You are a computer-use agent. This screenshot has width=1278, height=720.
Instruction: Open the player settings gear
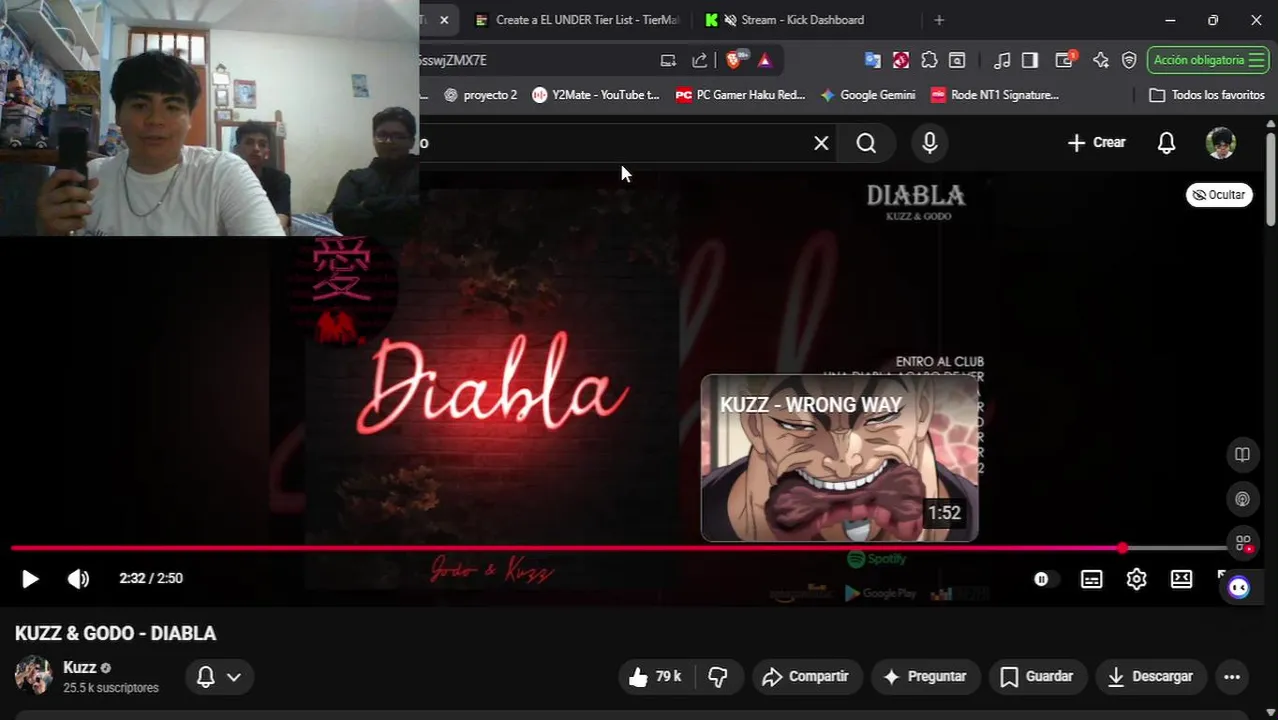[1137, 579]
